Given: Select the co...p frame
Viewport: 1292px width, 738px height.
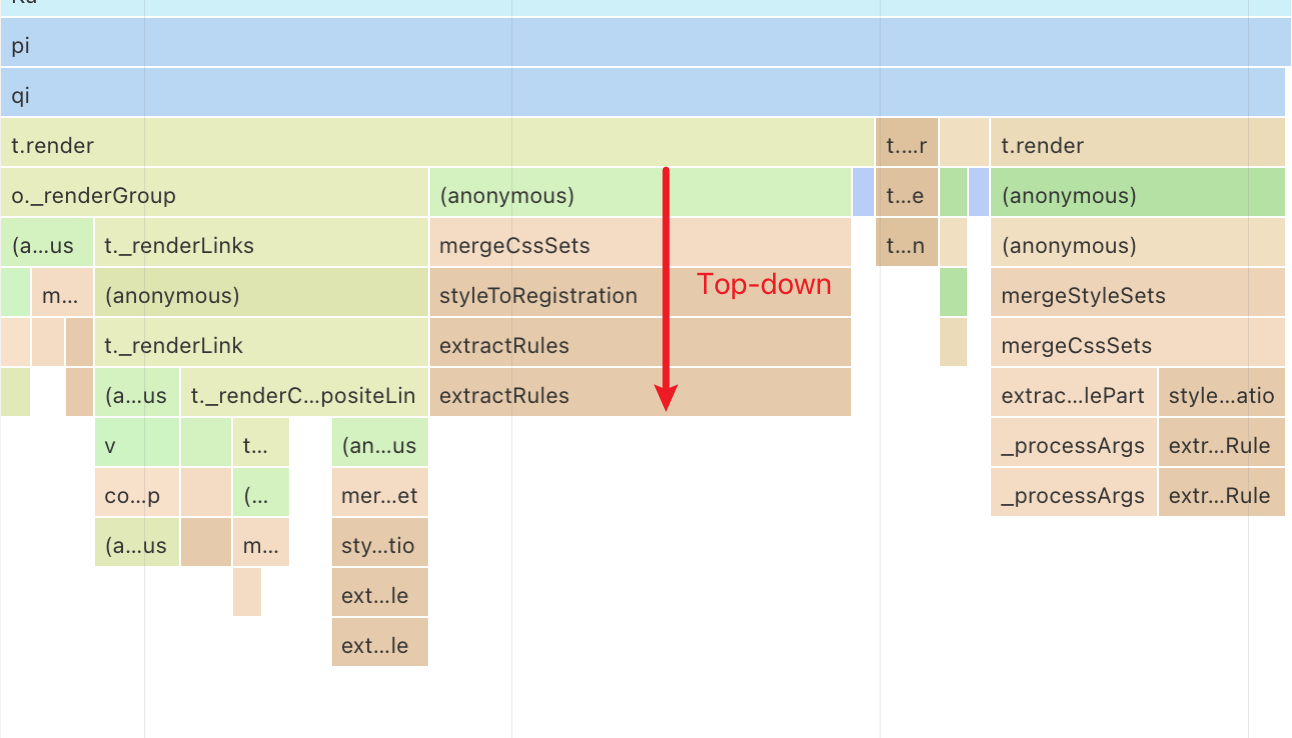Looking at the screenshot, I should coord(137,492).
